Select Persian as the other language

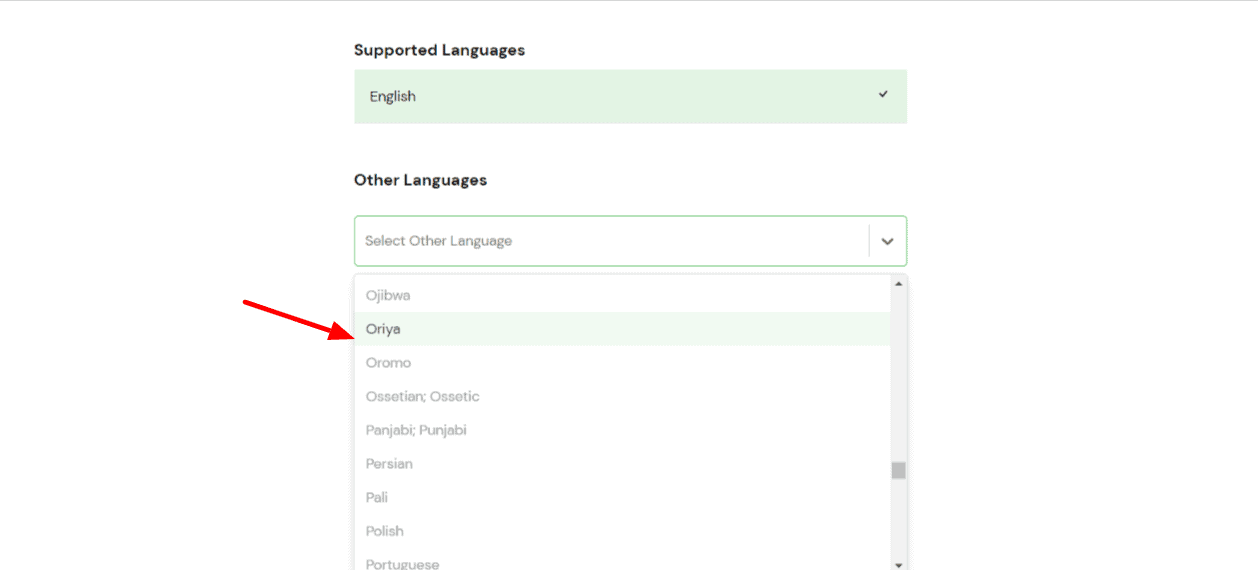coord(389,464)
